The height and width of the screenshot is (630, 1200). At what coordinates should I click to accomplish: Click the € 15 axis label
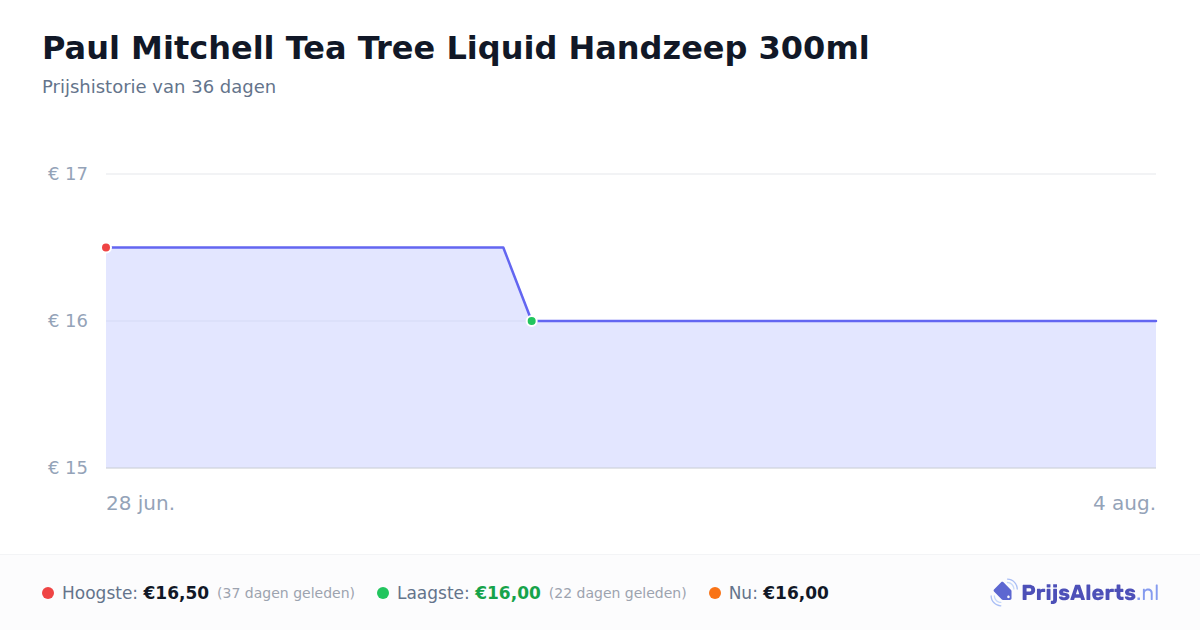(x=68, y=468)
